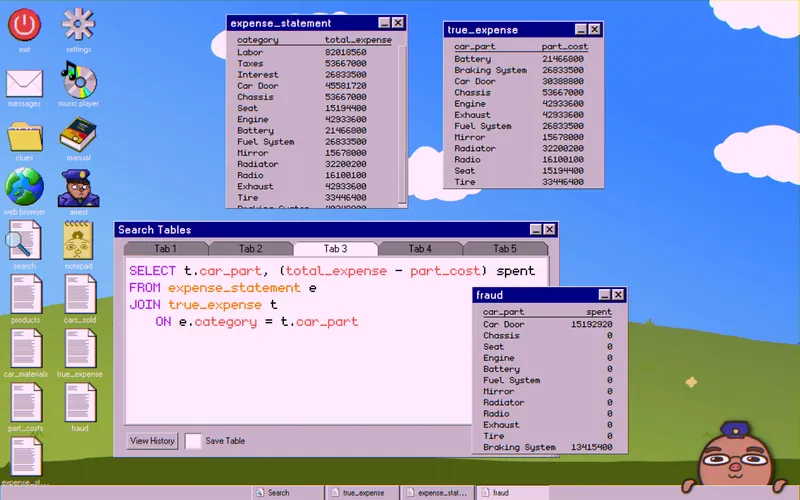
Task: Click the View History button
Action: (x=152, y=441)
